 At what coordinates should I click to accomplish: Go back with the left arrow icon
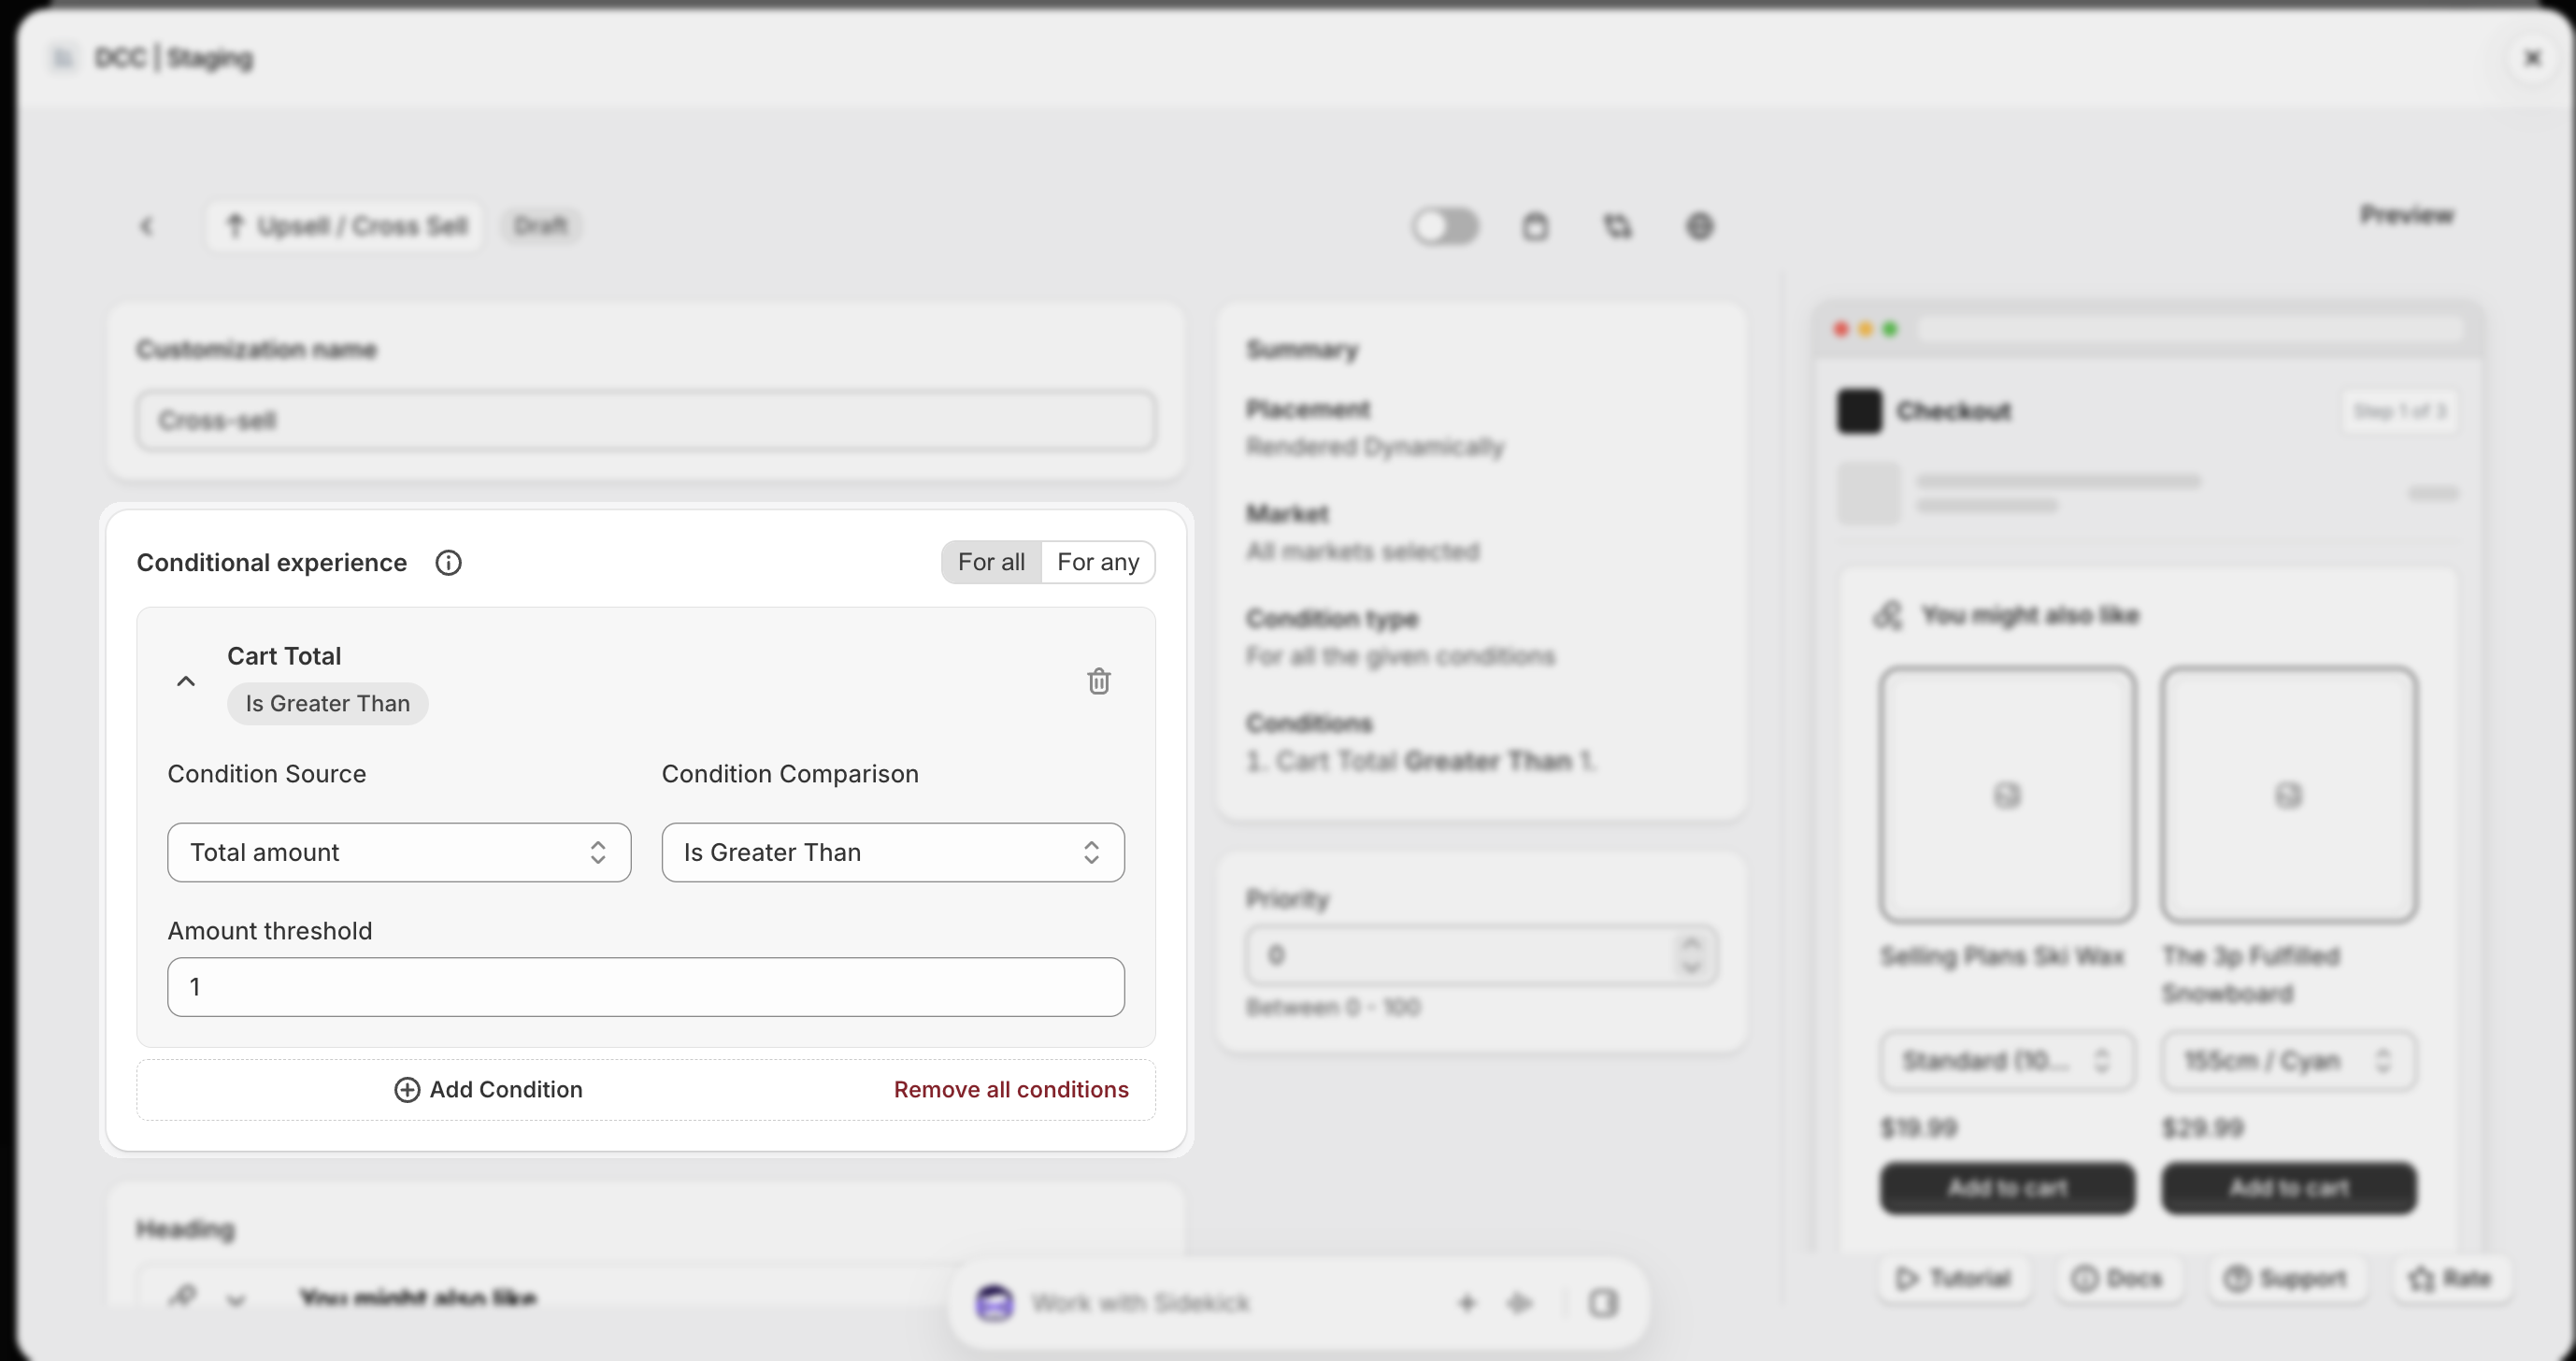[x=147, y=226]
